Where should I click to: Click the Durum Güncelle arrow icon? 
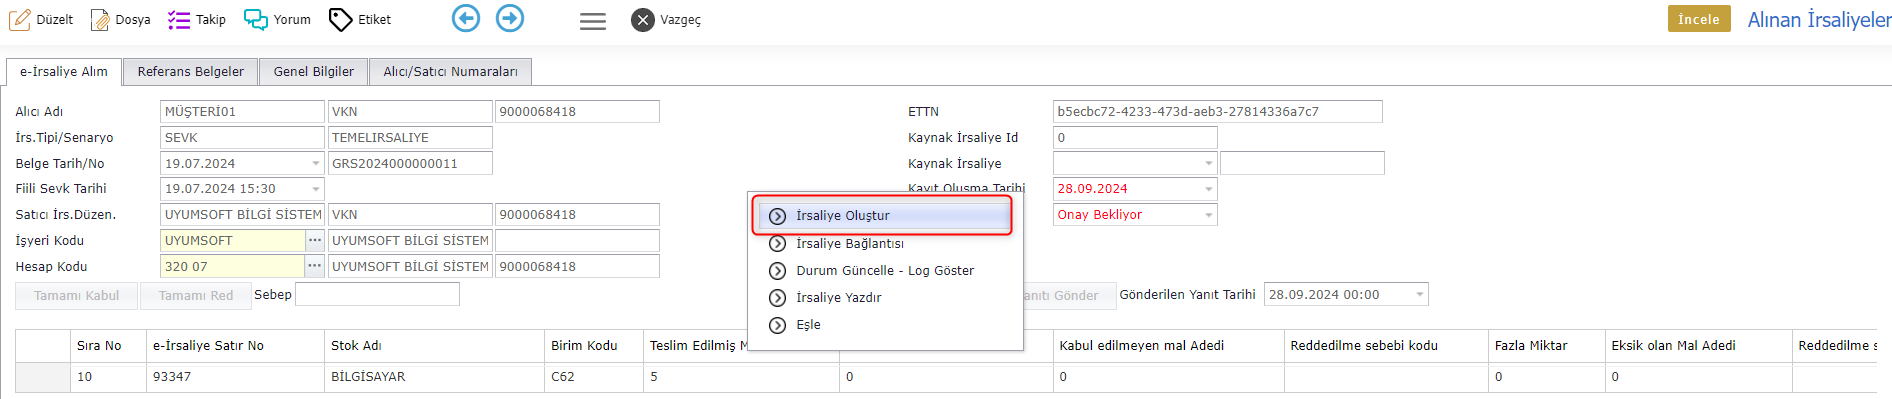pos(777,270)
